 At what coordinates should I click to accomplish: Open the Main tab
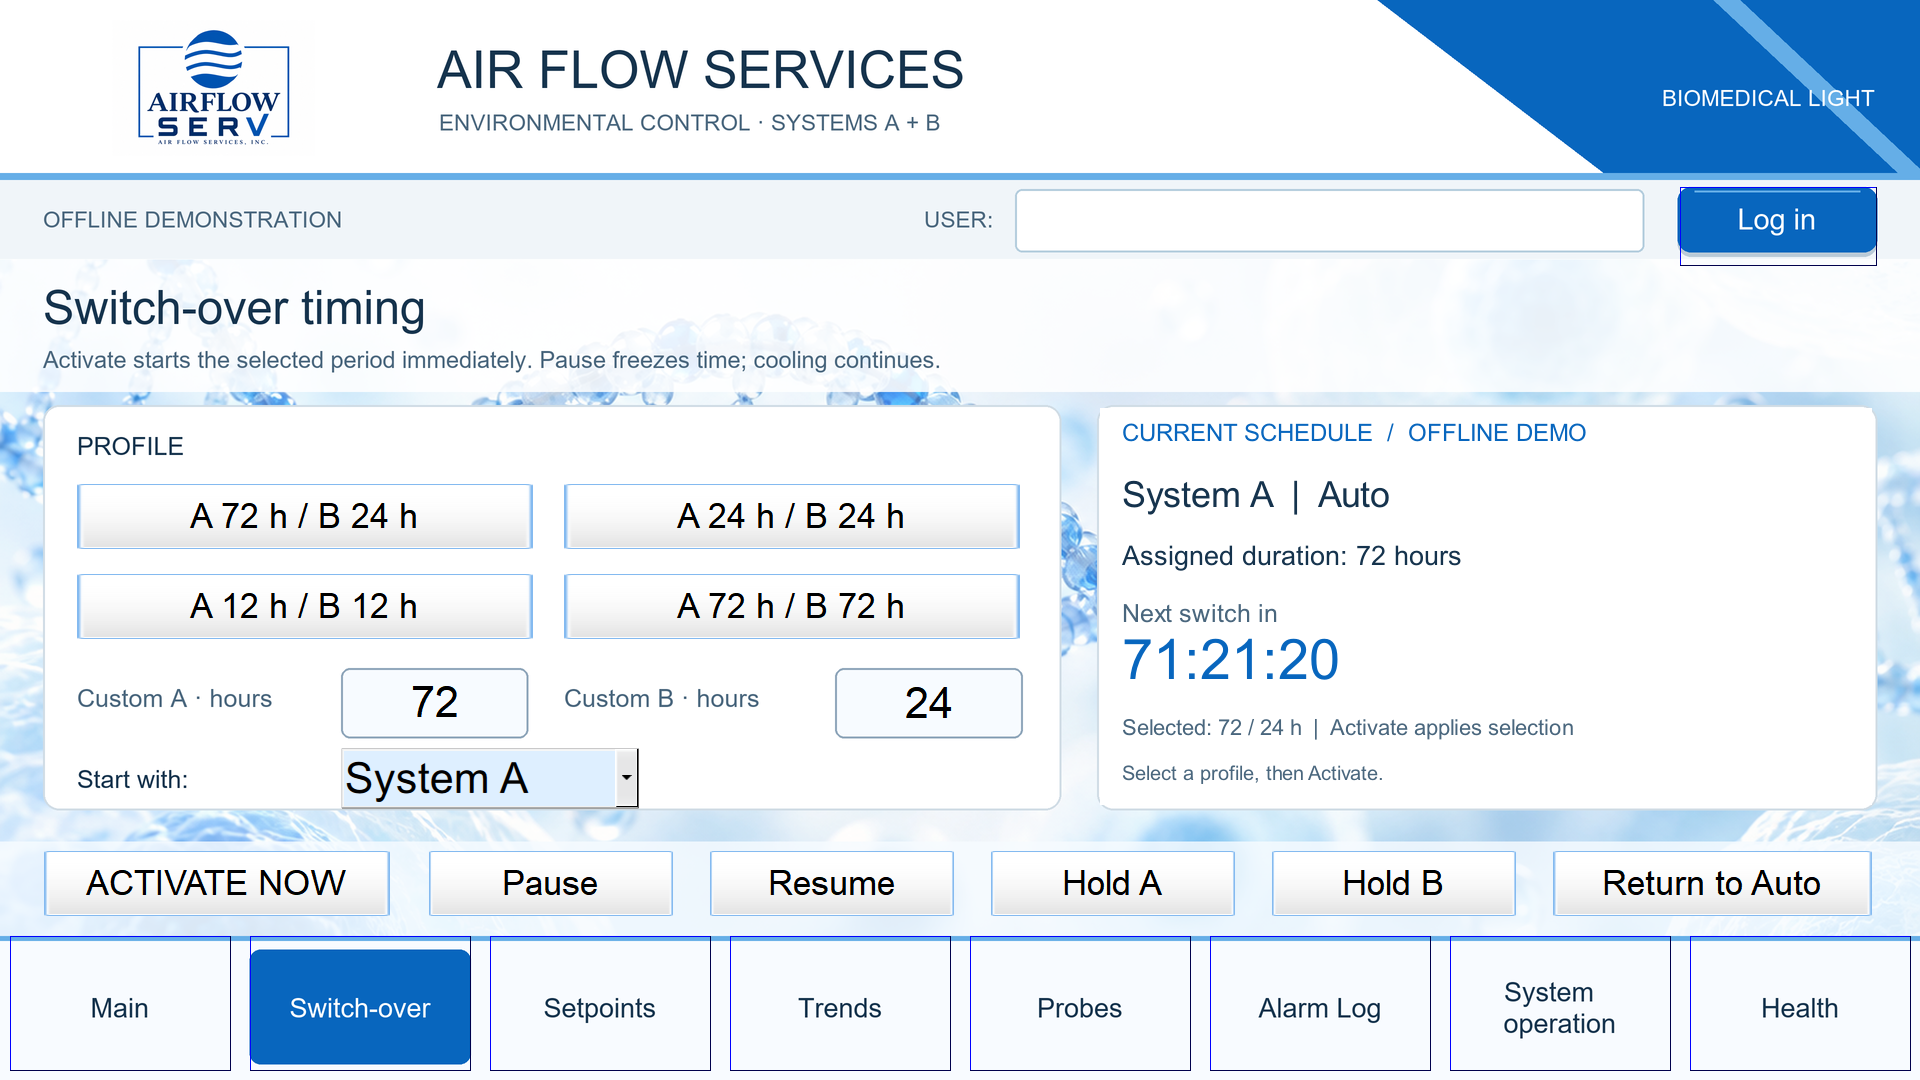[120, 1006]
